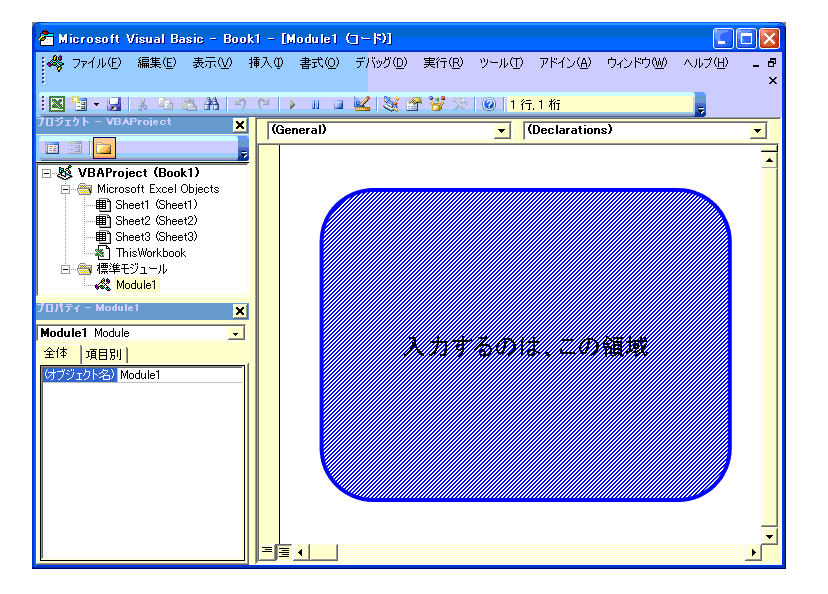Switch to procedure view at editor bottom-left
828x594 pixels.
click(267, 551)
